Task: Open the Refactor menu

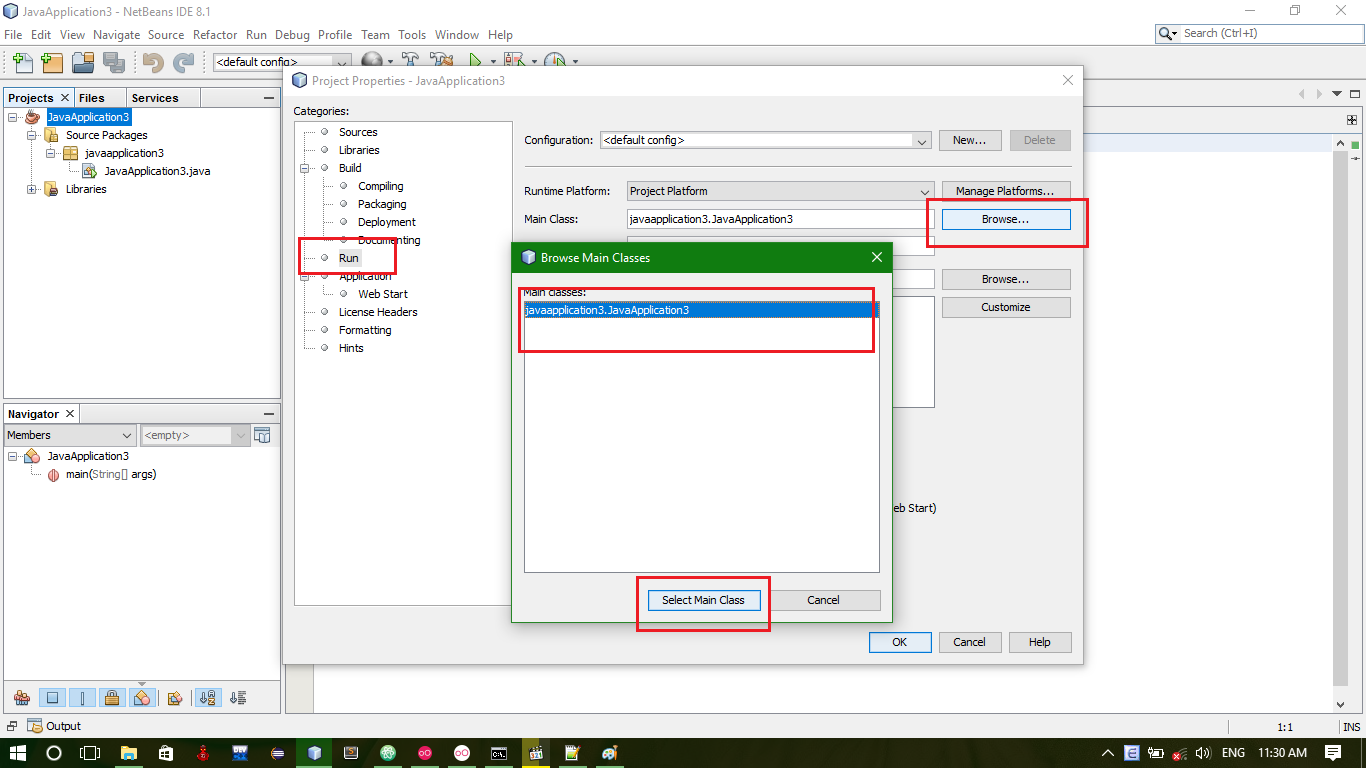Action: (x=215, y=34)
